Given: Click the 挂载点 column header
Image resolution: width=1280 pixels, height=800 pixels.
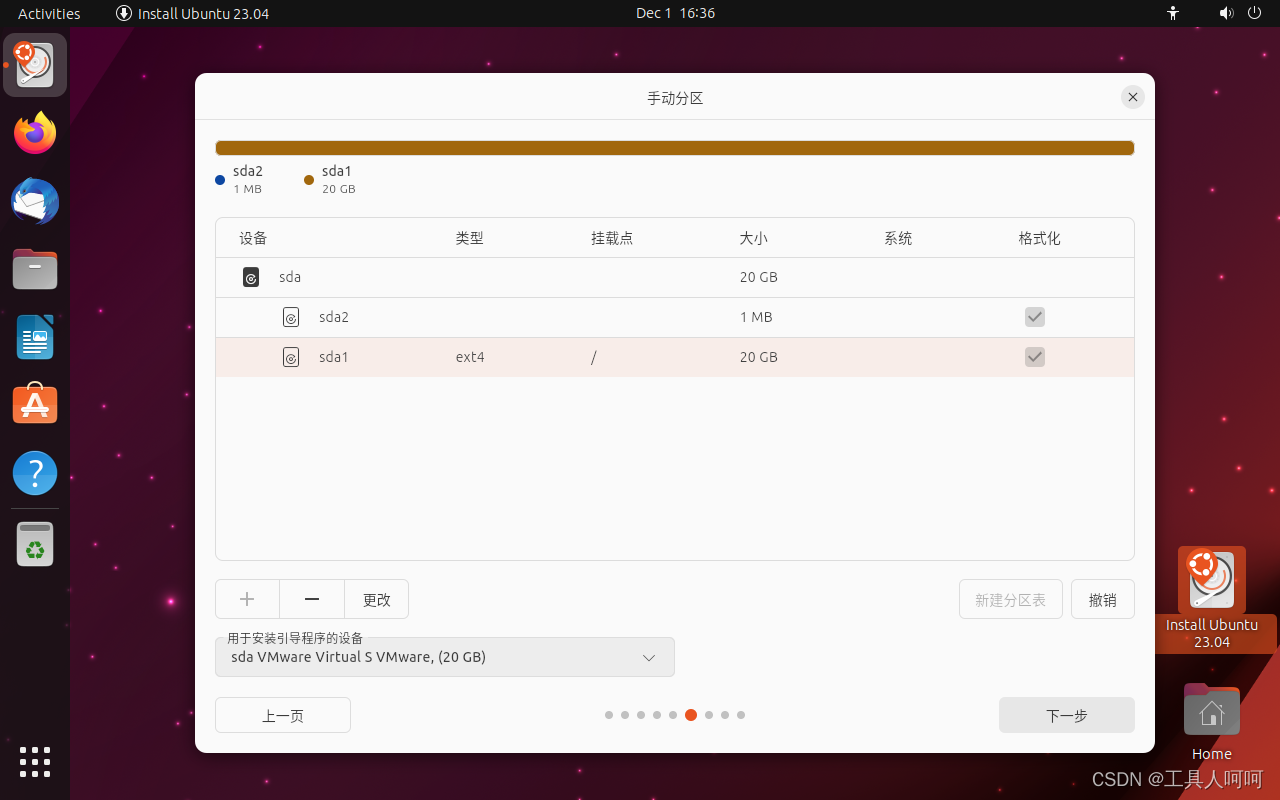Looking at the screenshot, I should pyautogui.click(x=612, y=238).
